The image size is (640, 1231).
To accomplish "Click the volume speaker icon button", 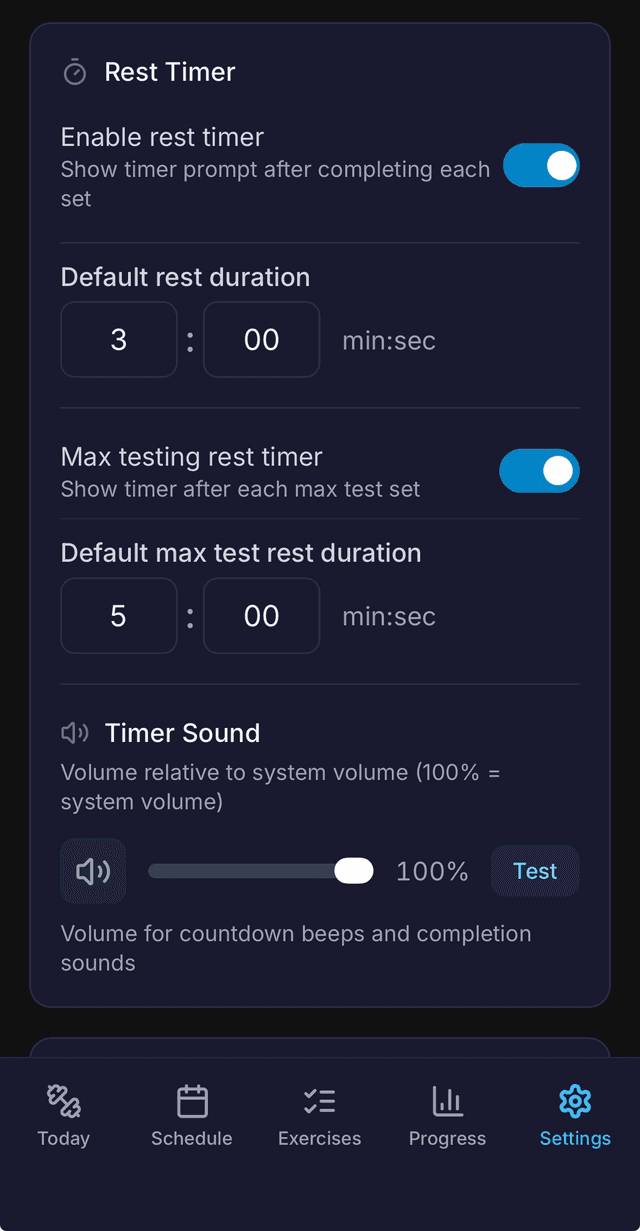I will (x=92, y=870).
